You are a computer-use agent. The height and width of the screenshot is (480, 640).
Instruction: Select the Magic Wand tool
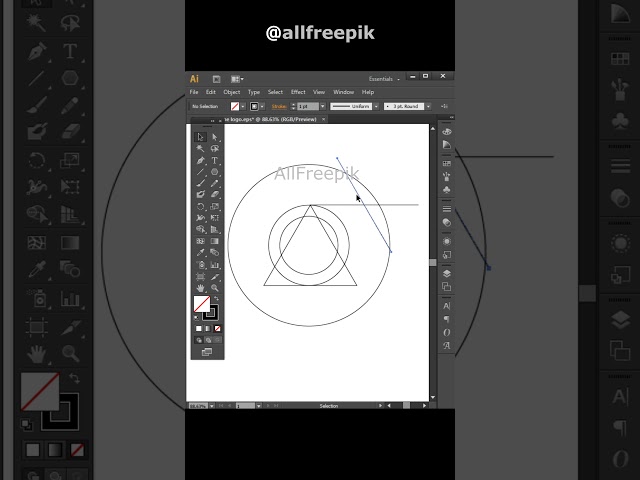click(200, 149)
